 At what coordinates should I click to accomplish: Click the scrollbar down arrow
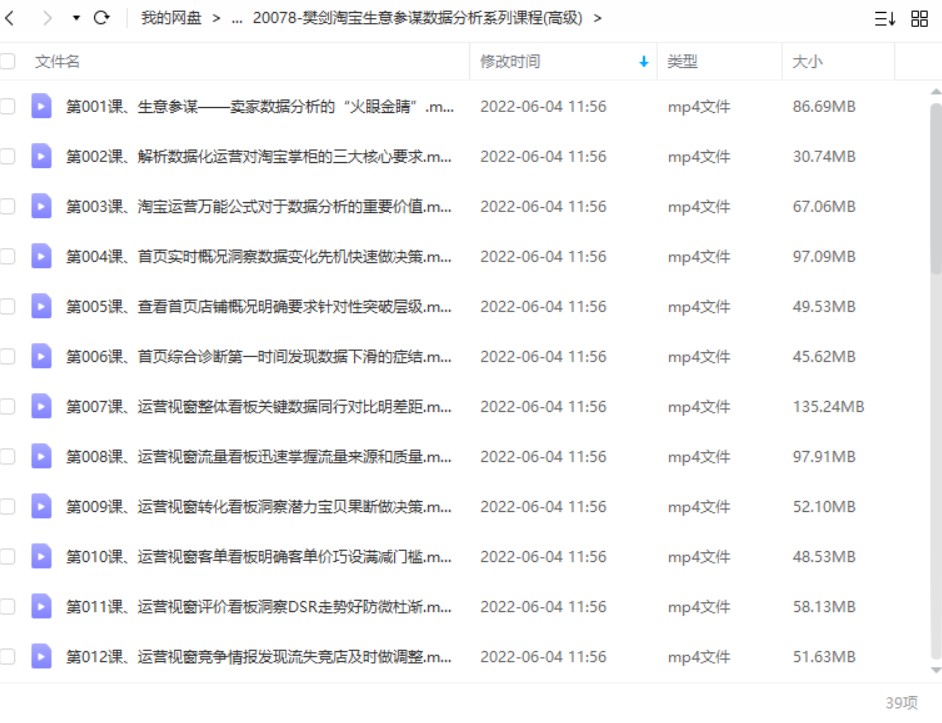coord(935,670)
